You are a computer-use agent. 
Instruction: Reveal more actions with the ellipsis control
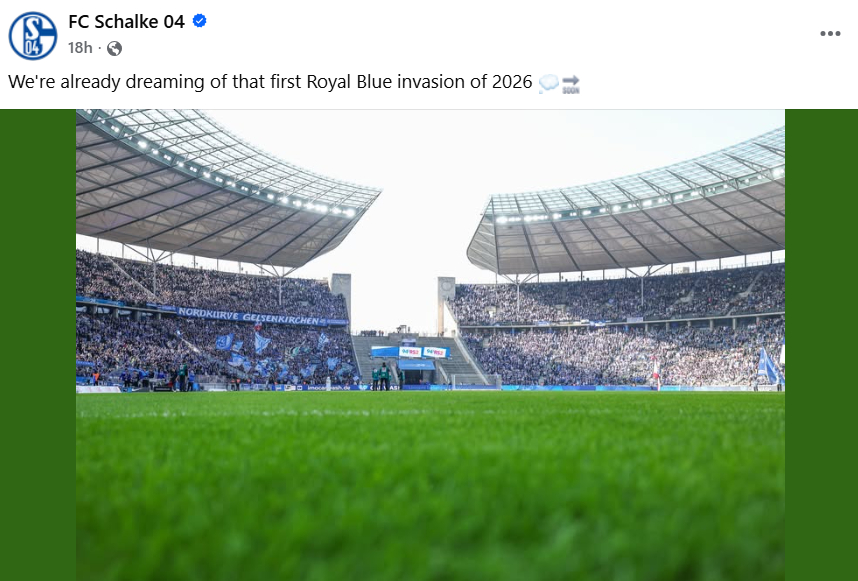(x=830, y=33)
